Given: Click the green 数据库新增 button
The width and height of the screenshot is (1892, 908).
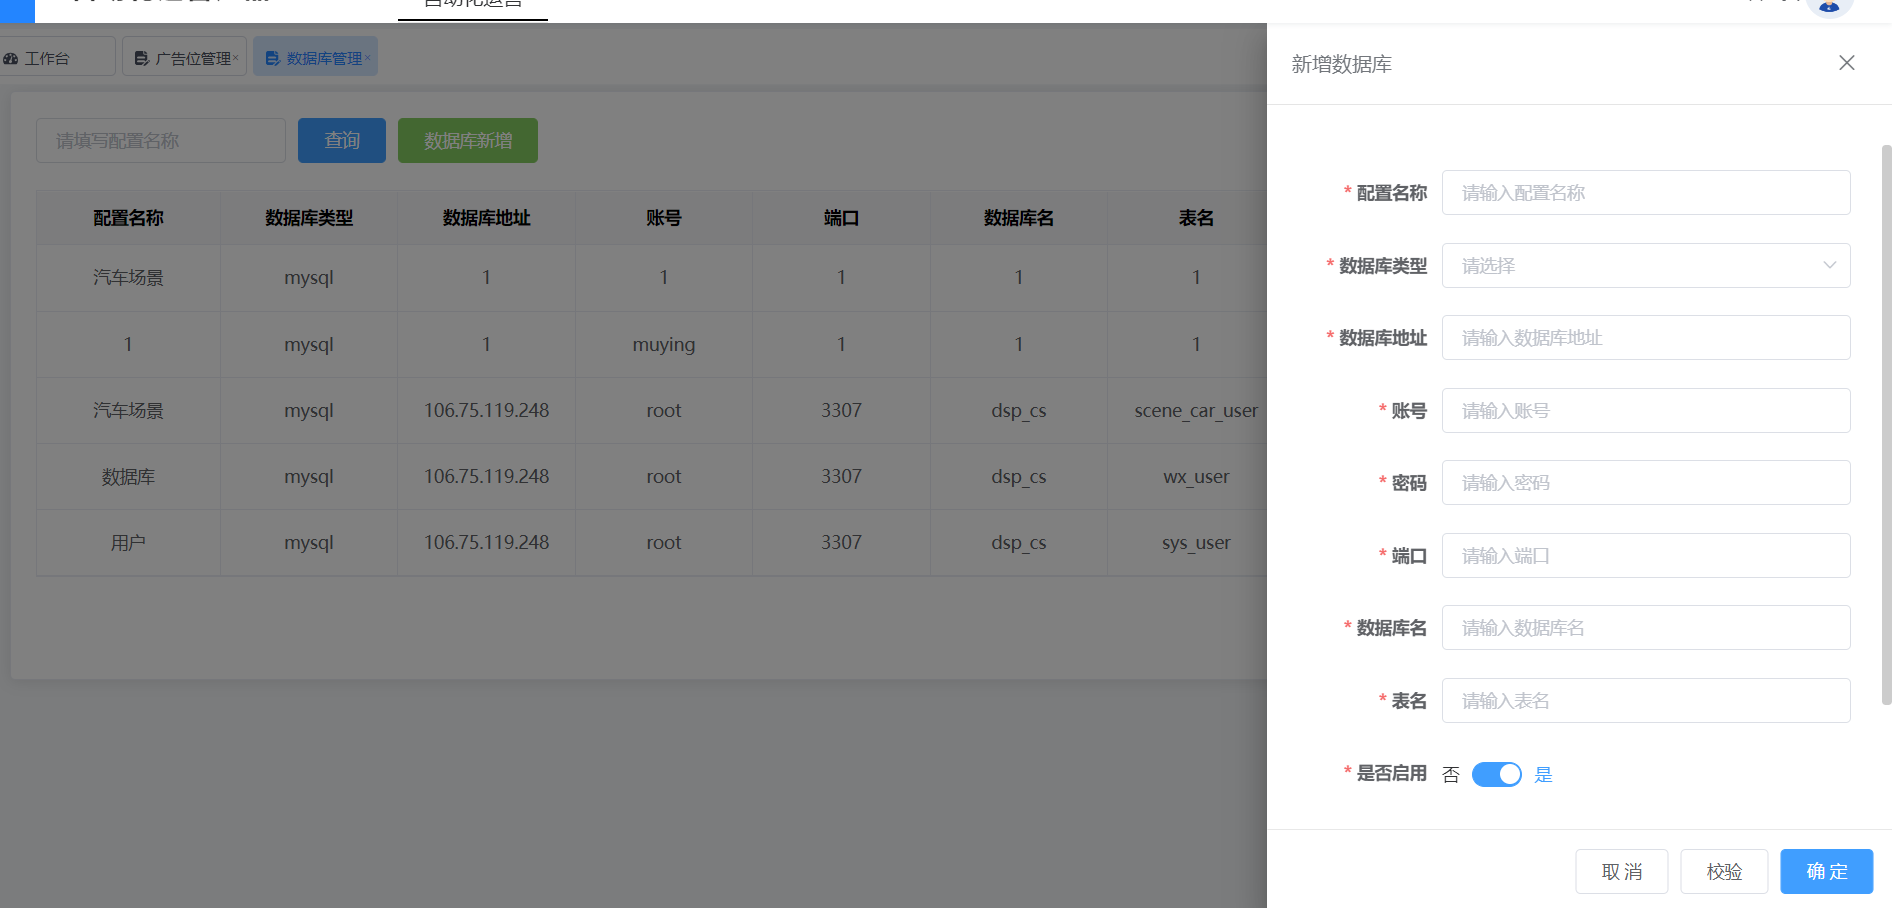Looking at the screenshot, I should pyautogui.click(x=468, y=140).
